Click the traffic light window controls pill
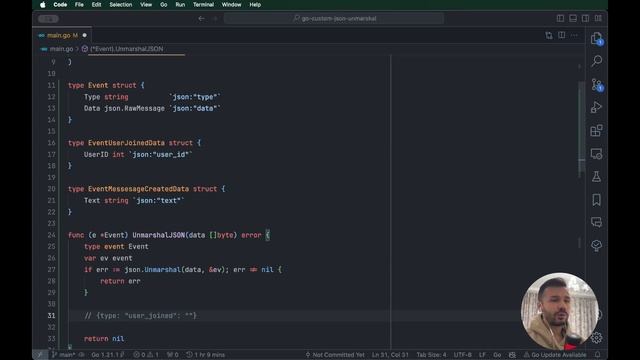This screenshot has height=360, width=640. [x=48, y=18]
